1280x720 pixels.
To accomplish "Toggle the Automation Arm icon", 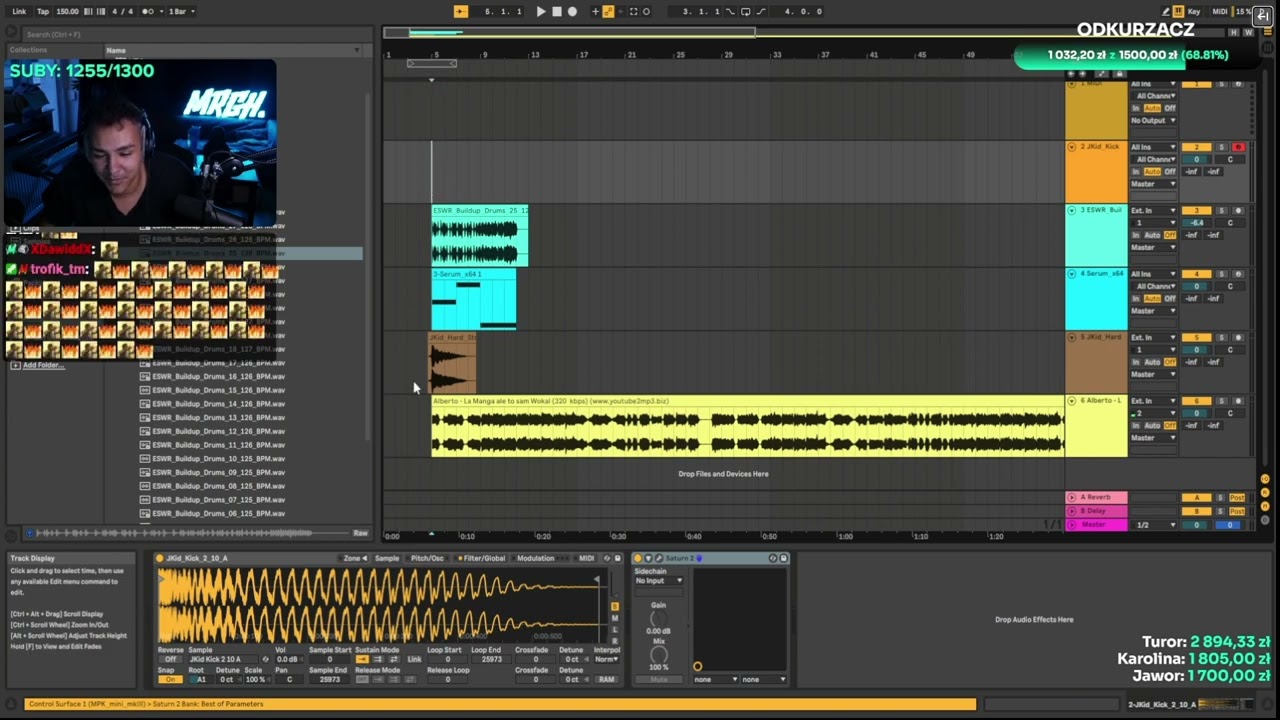I will [608, 12].
